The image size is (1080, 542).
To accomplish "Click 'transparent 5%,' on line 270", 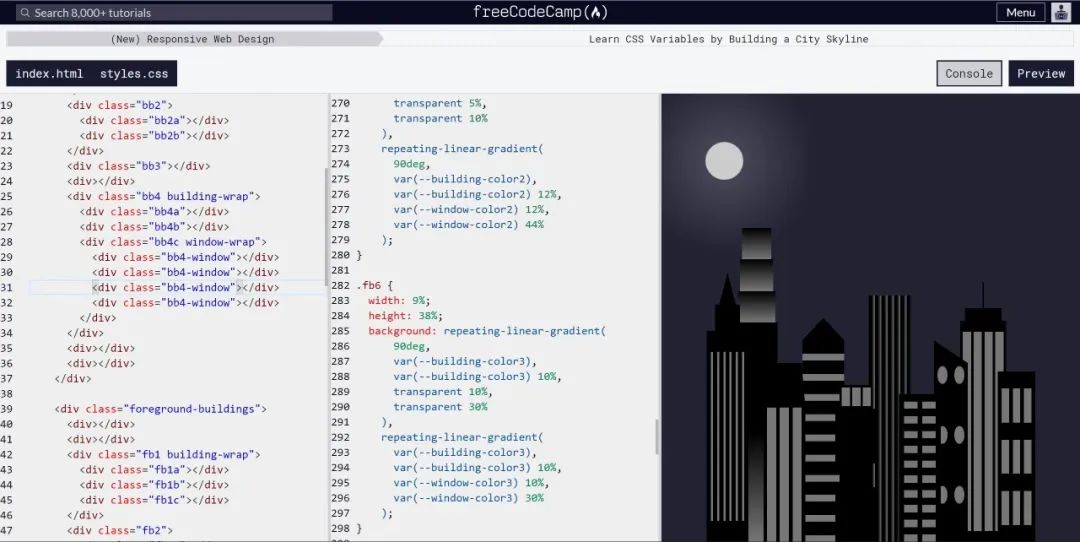I will (x=440, y=103).
